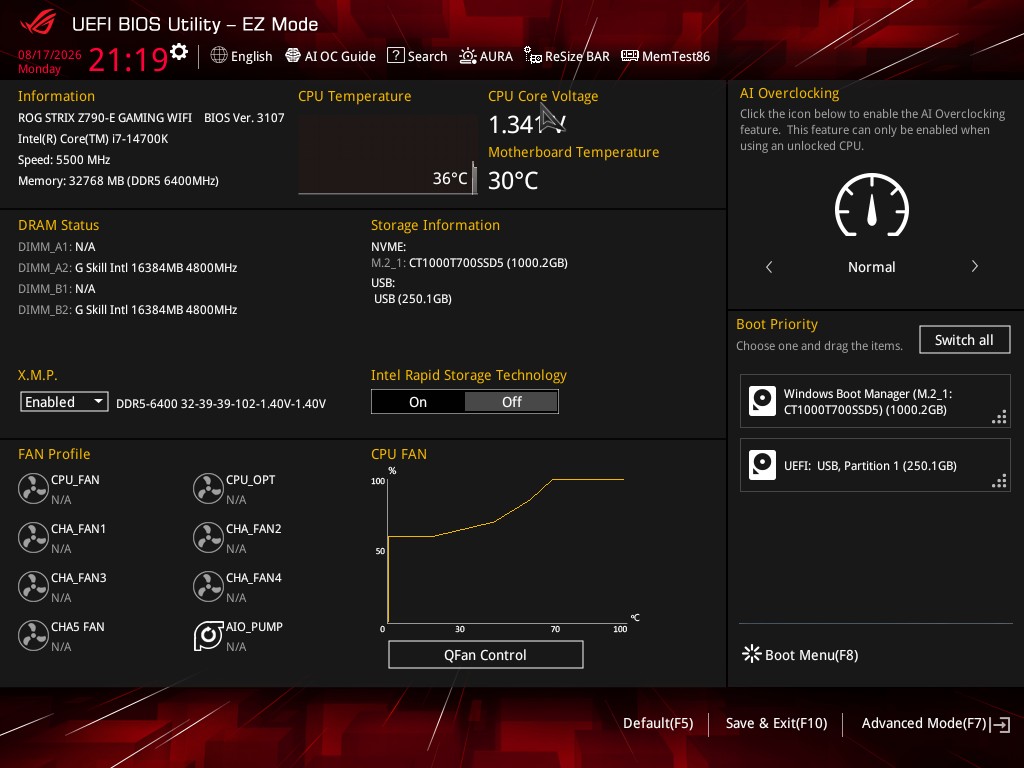The width and height of the screenshot is (1024, 768).
Task: Open the Search function
Action: 417,56
